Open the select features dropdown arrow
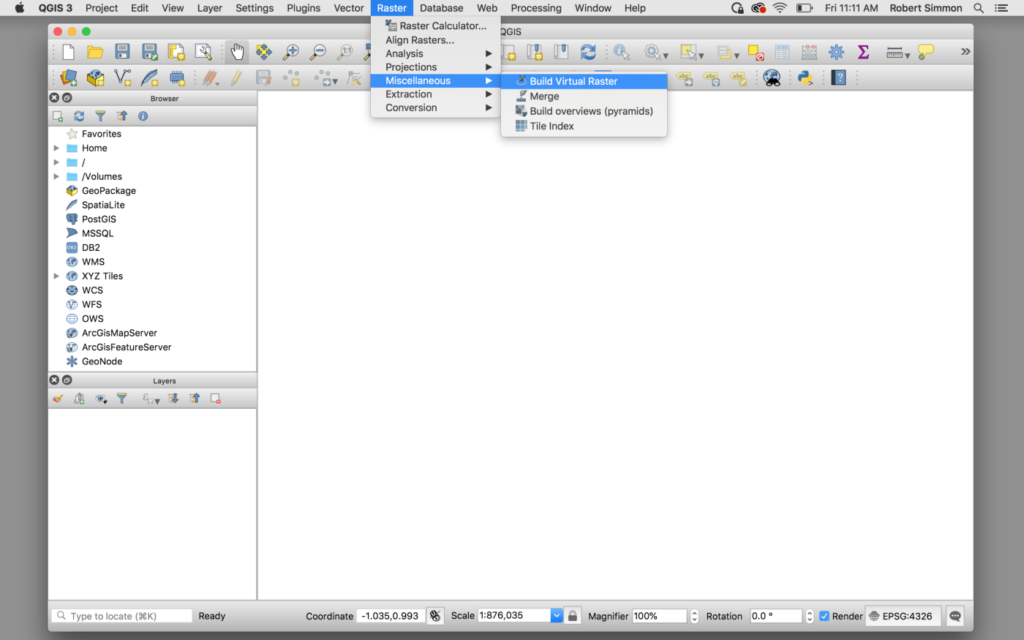The image size is (1024, 640). (701, 56)
